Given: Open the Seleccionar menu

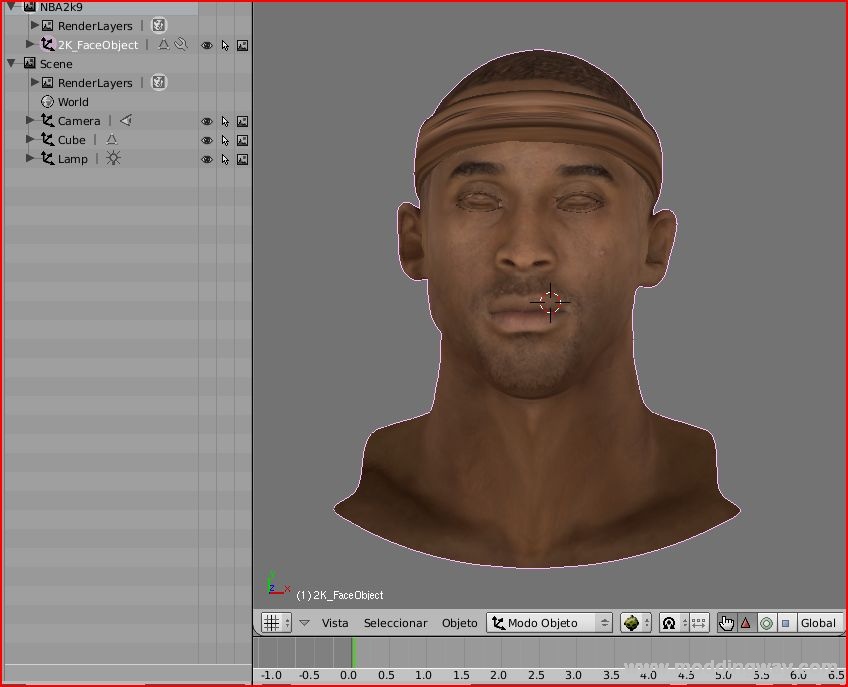Looking at the screenshot, I should pyautogui.click(x=395, y=623).
